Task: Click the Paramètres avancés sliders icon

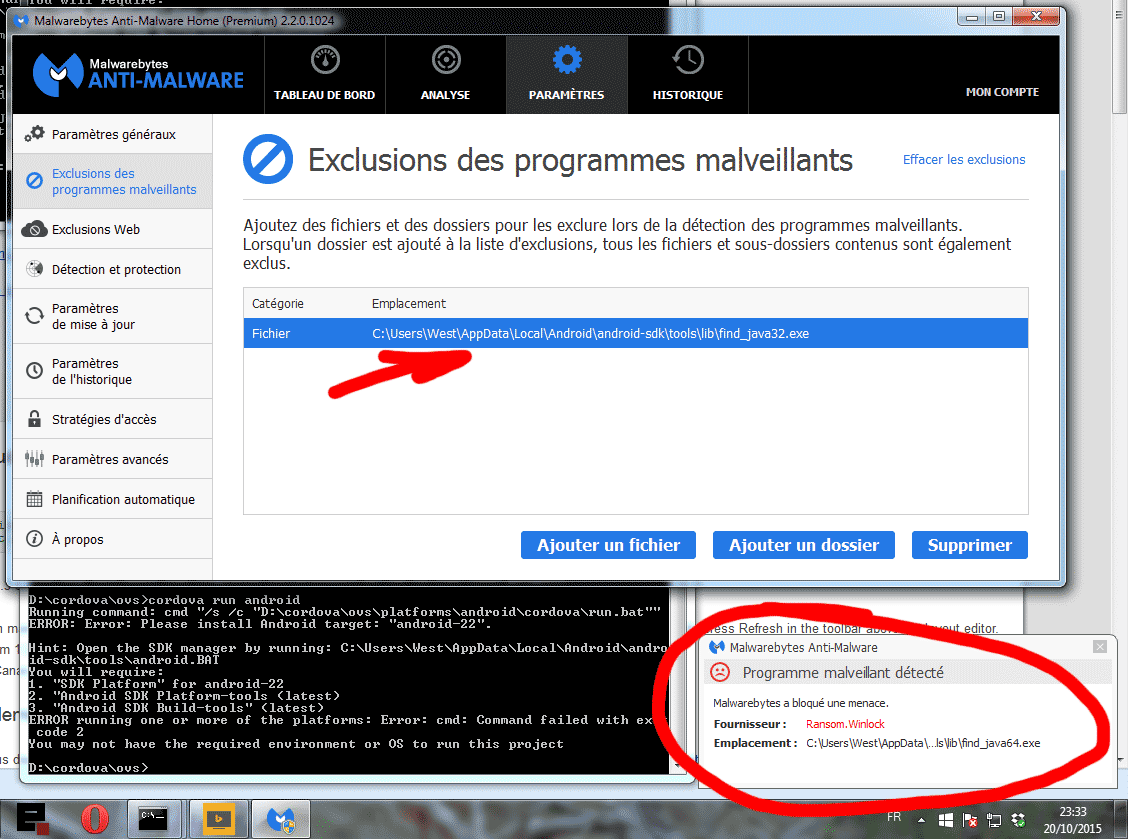Action: point(35,459)
